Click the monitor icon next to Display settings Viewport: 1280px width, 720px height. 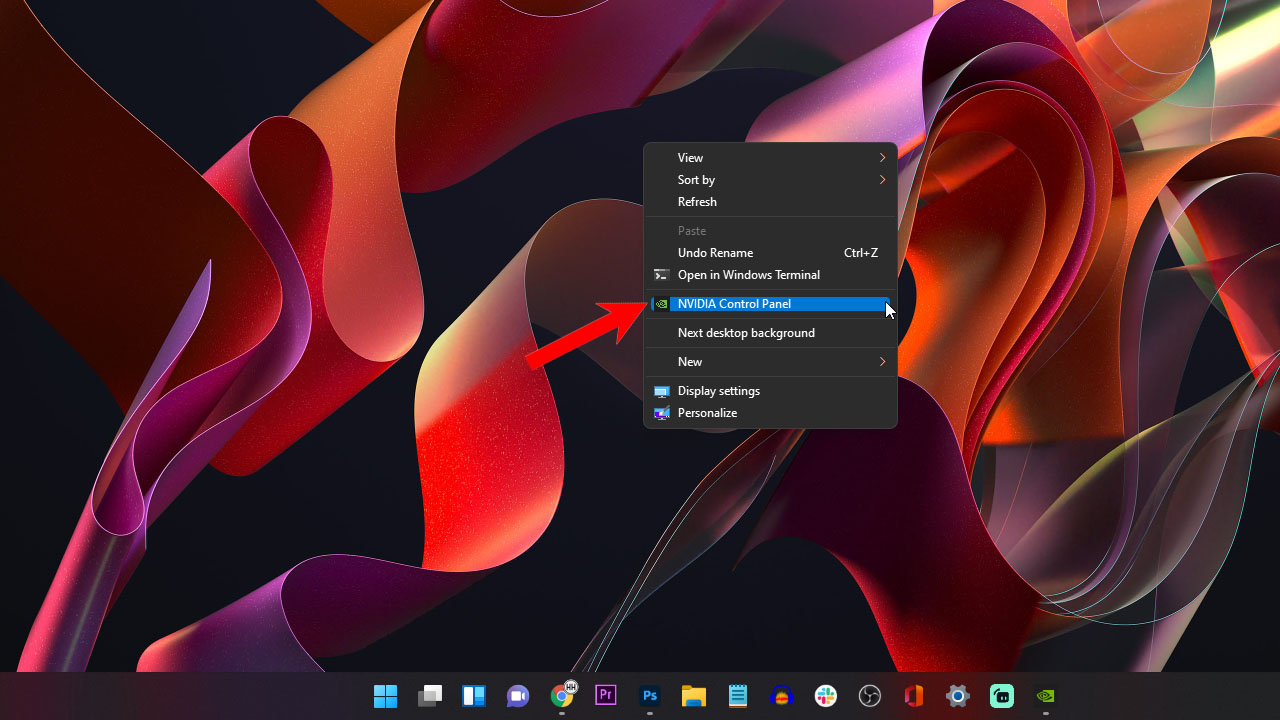pos(661,391)
